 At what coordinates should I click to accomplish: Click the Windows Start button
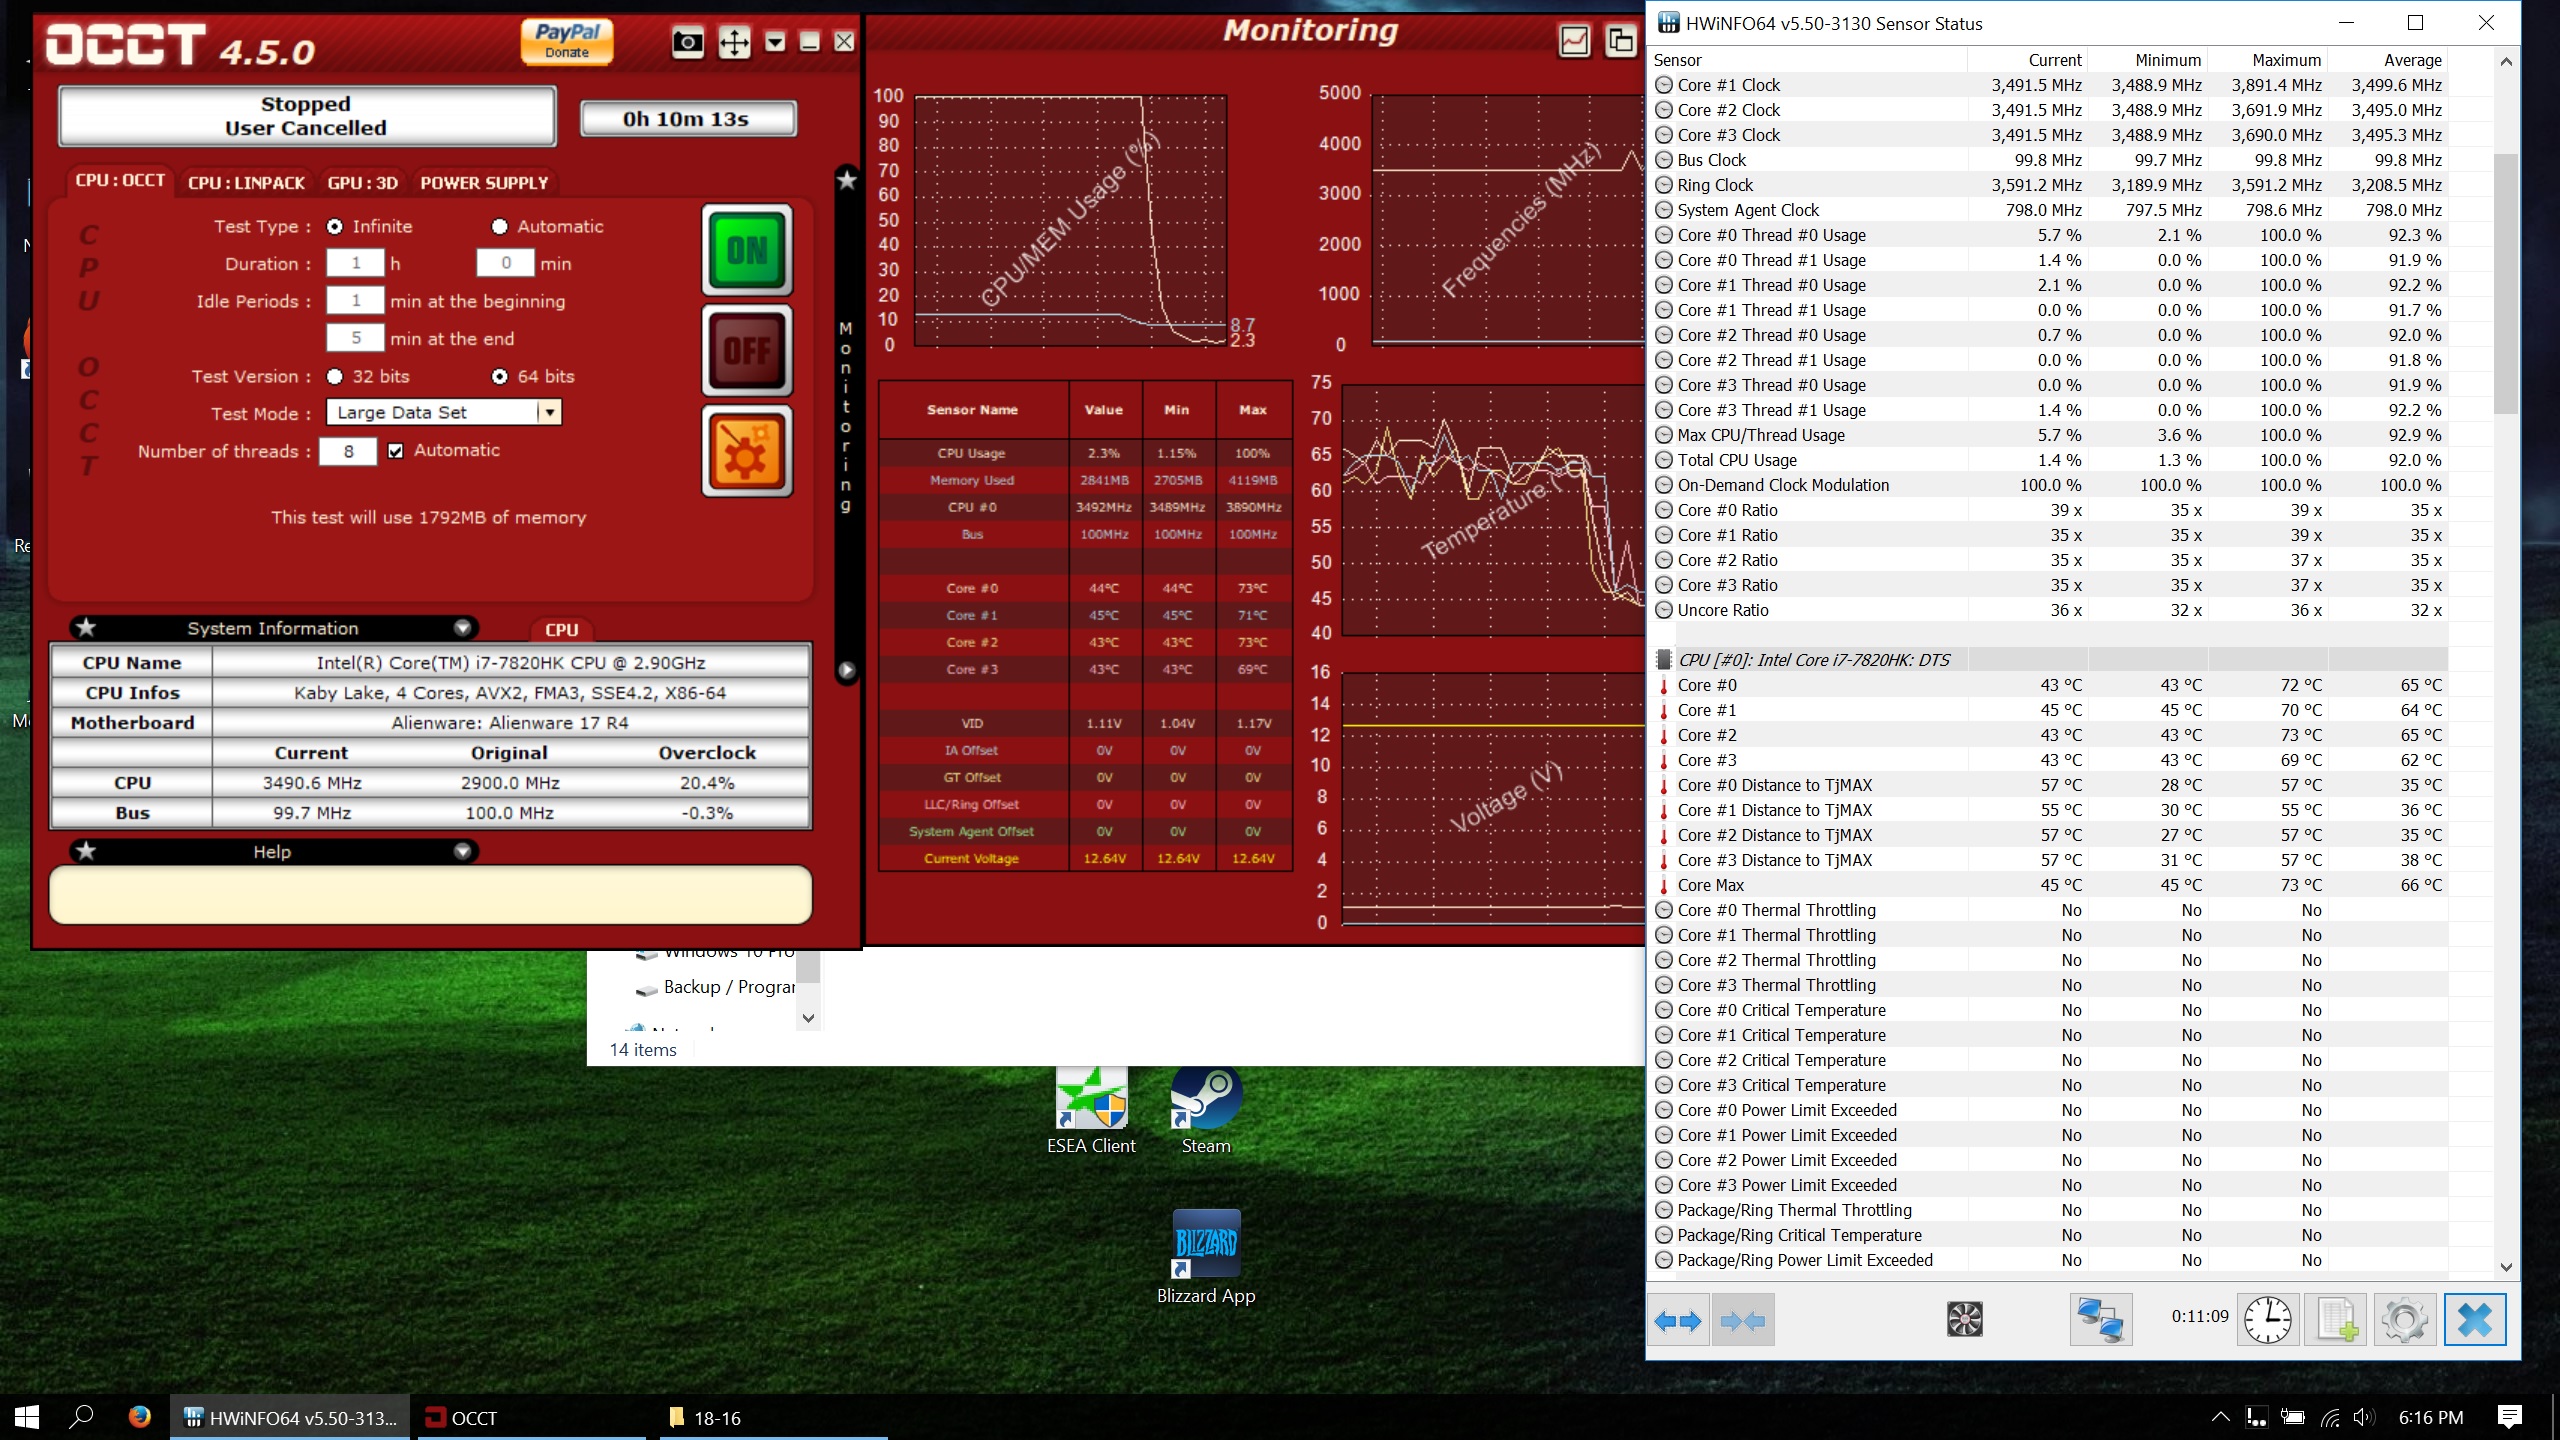(27, 1417)
